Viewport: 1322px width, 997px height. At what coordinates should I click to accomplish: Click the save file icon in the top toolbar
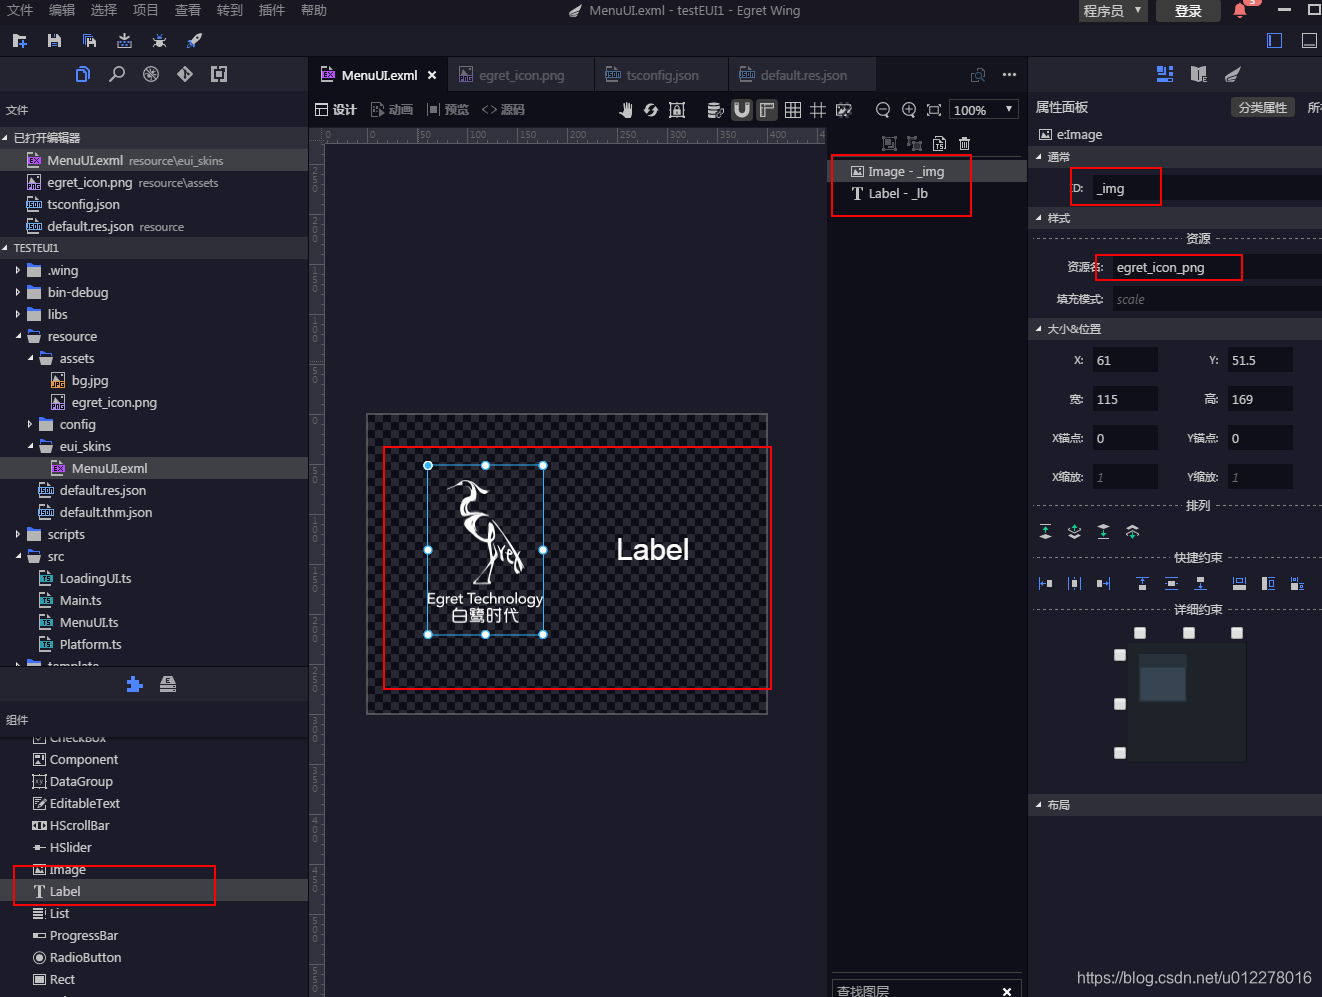pos(55,41)
